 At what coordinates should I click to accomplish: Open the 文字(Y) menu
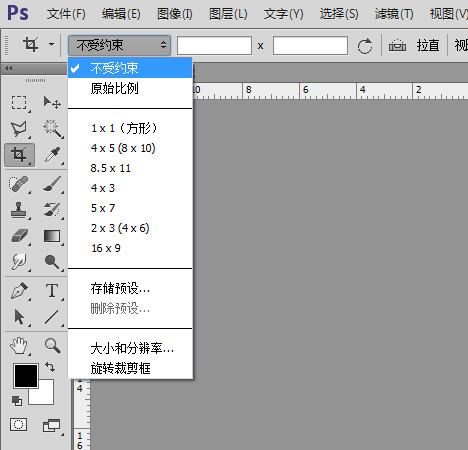tap(283, 14)
